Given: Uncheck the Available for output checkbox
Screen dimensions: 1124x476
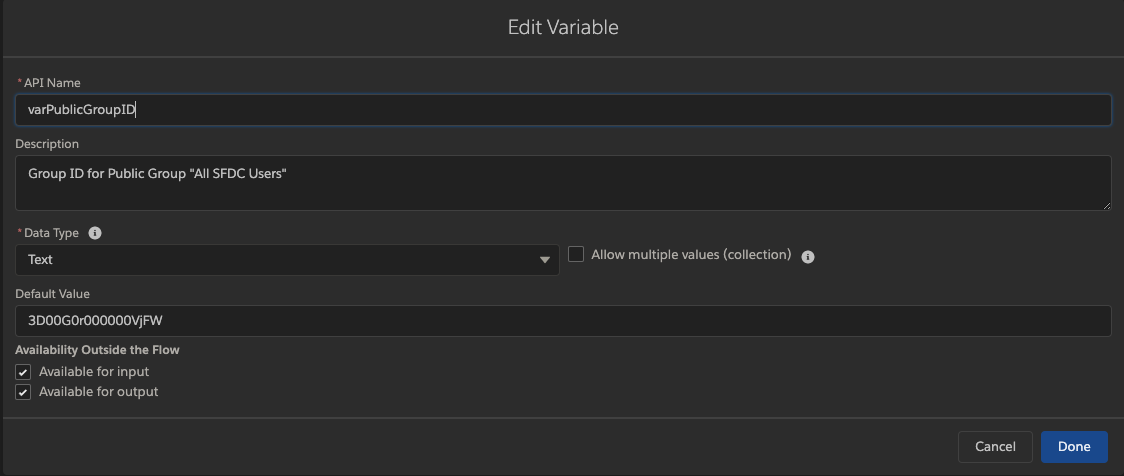Looking at the screenshot, I should click(24, 392).
